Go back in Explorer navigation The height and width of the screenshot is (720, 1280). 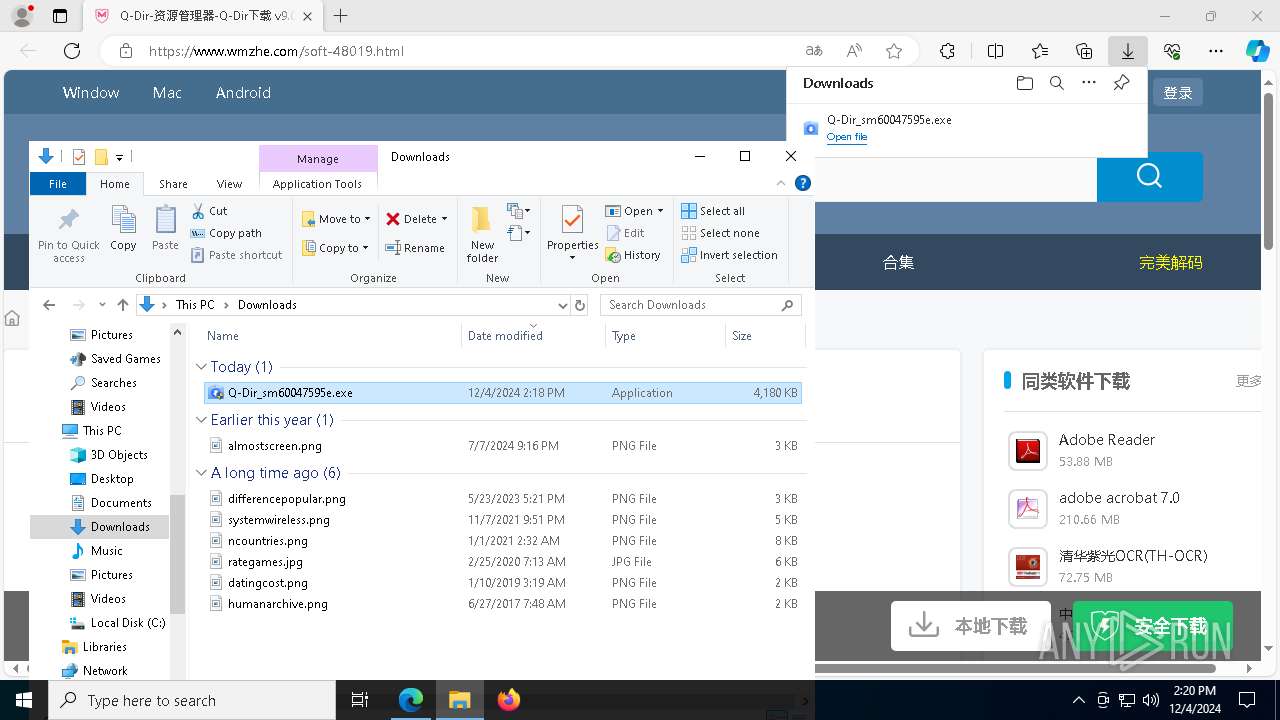tap(49, 305)
